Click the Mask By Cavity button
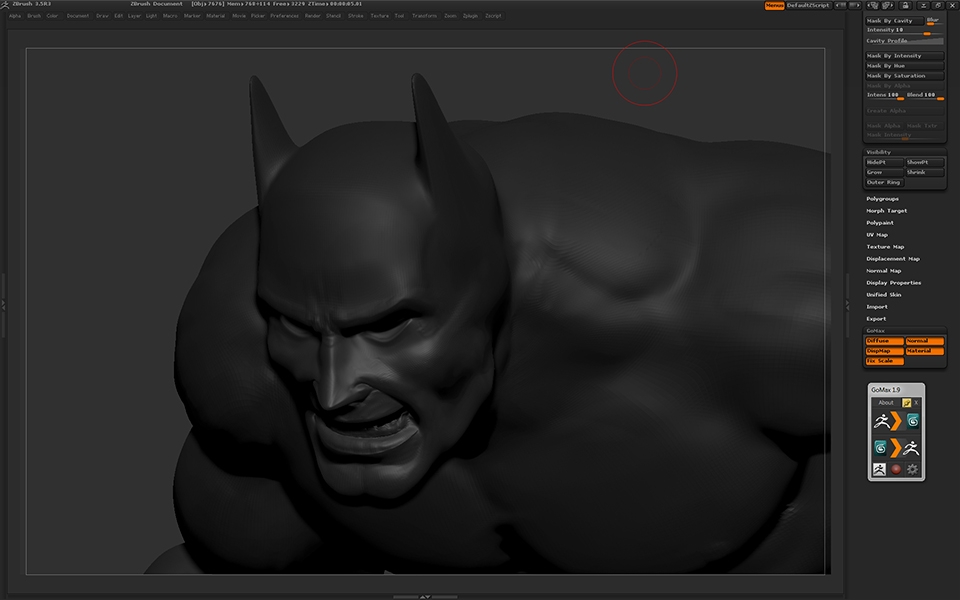The image size is (960, 600). click(893, 20)
